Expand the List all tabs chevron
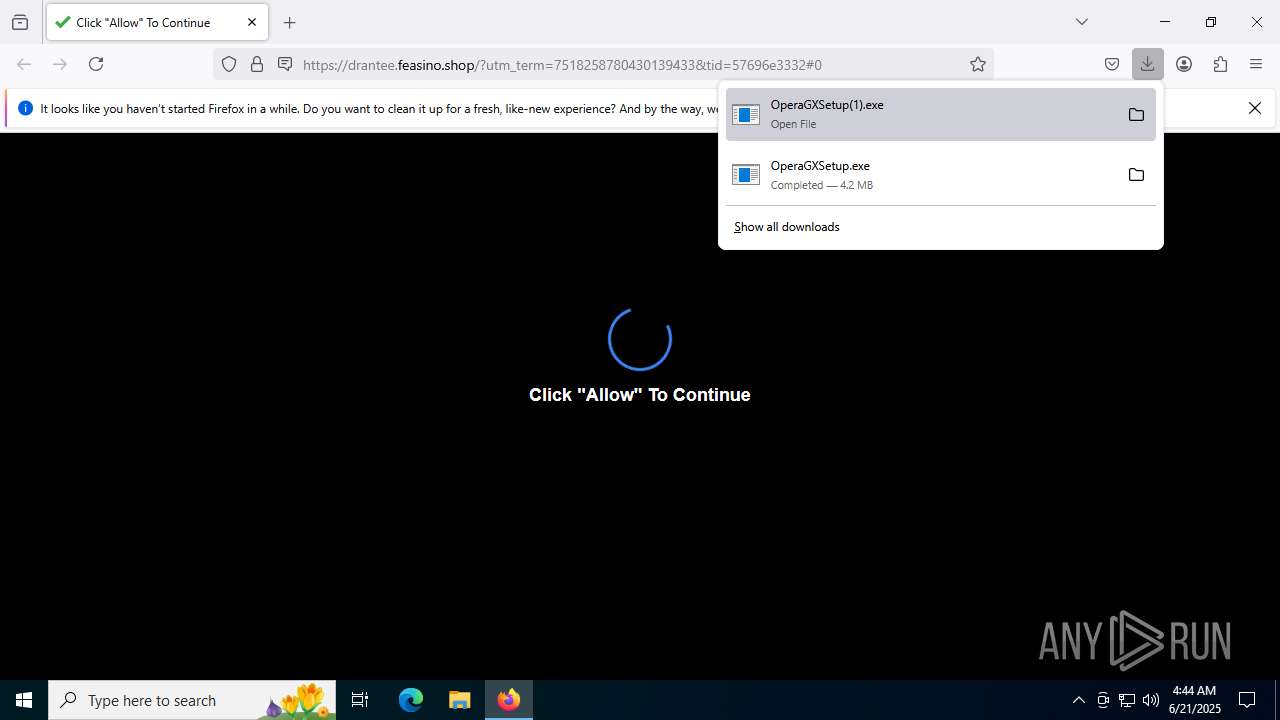 point(1081,22)
